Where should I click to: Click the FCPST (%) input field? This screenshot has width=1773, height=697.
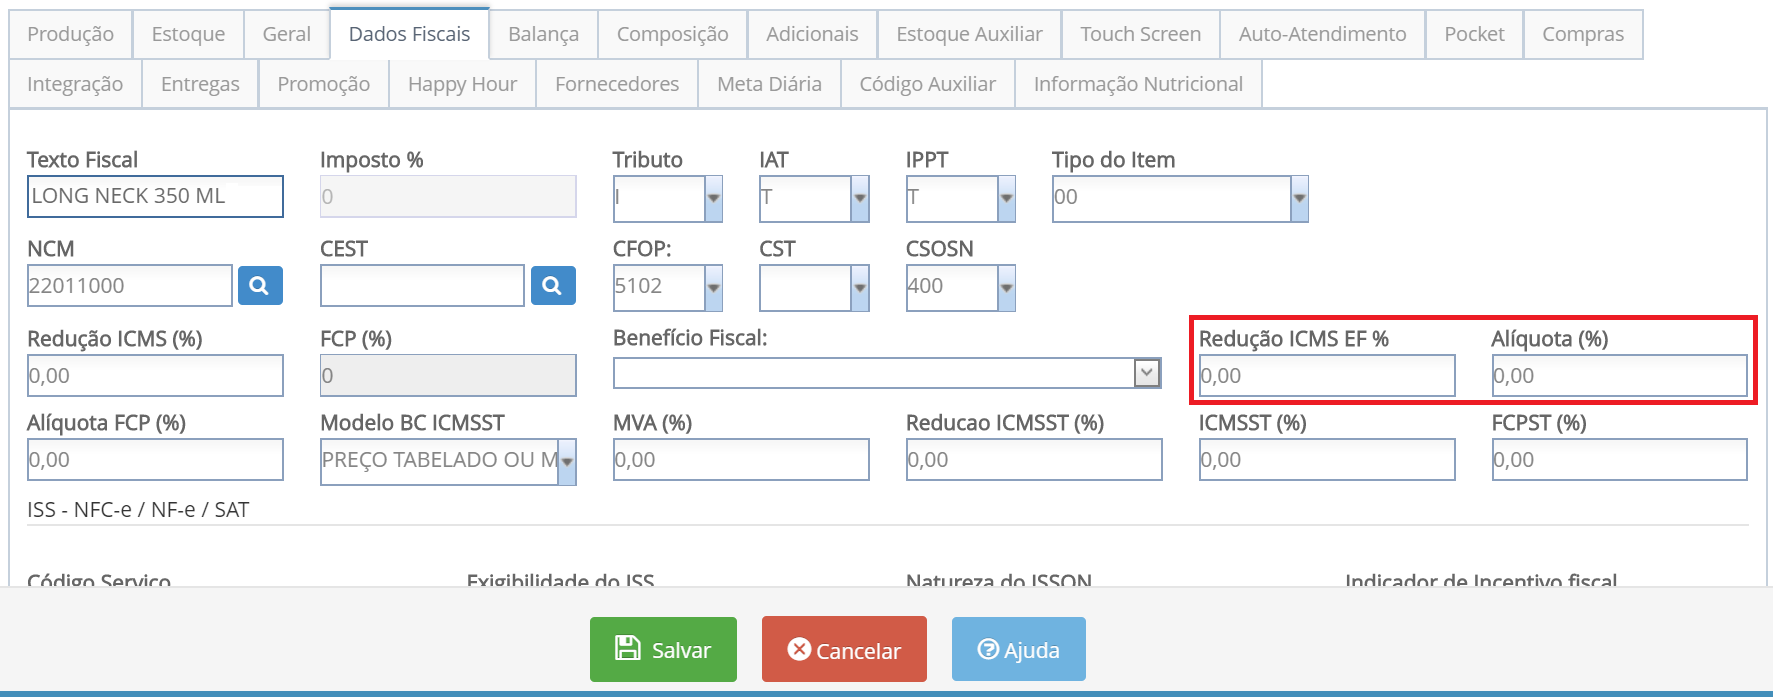pyautogui.click(x=1620, y=460)
